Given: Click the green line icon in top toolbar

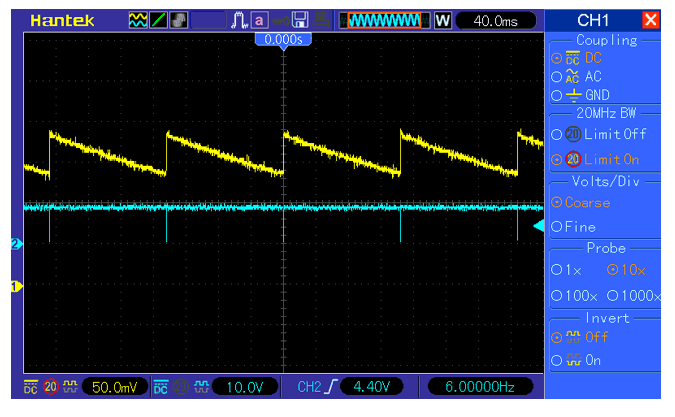Looking at the screenshot, I should tap(158, 20).
